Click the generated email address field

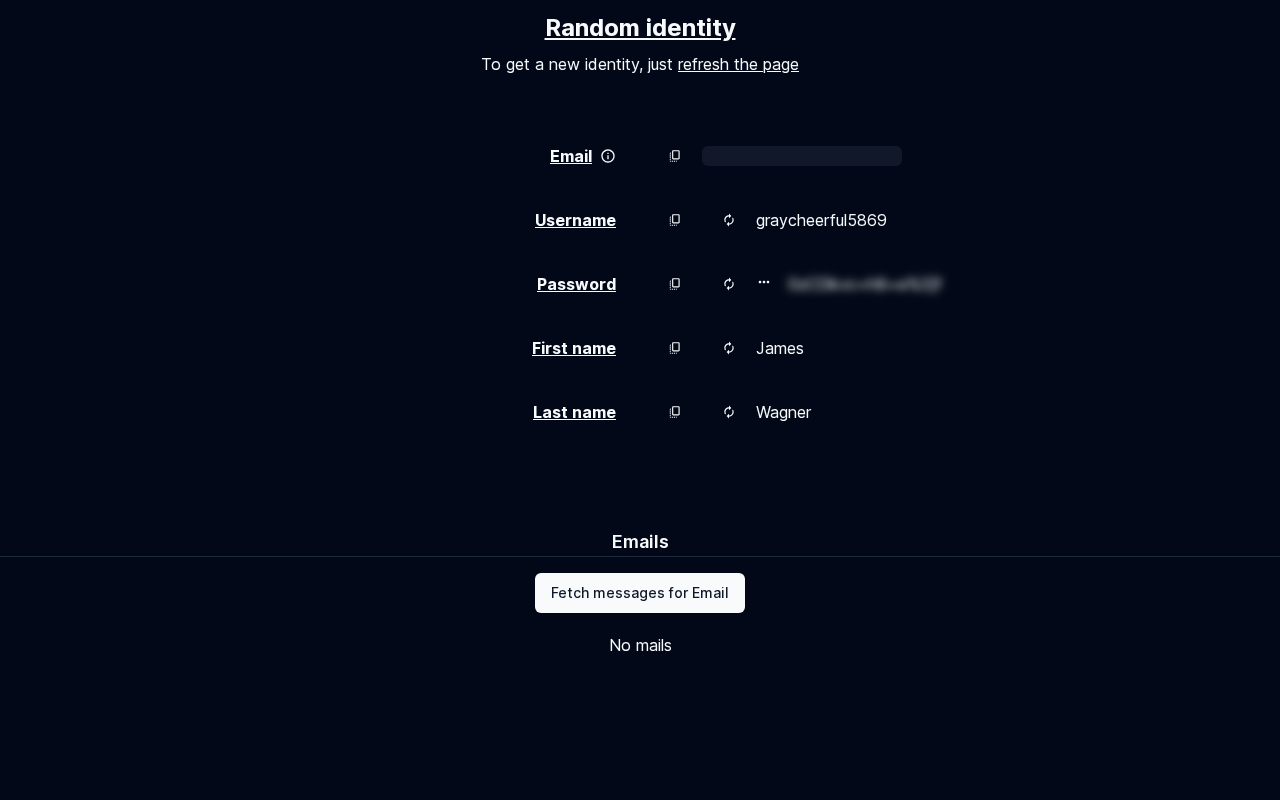tap(802, 156)
